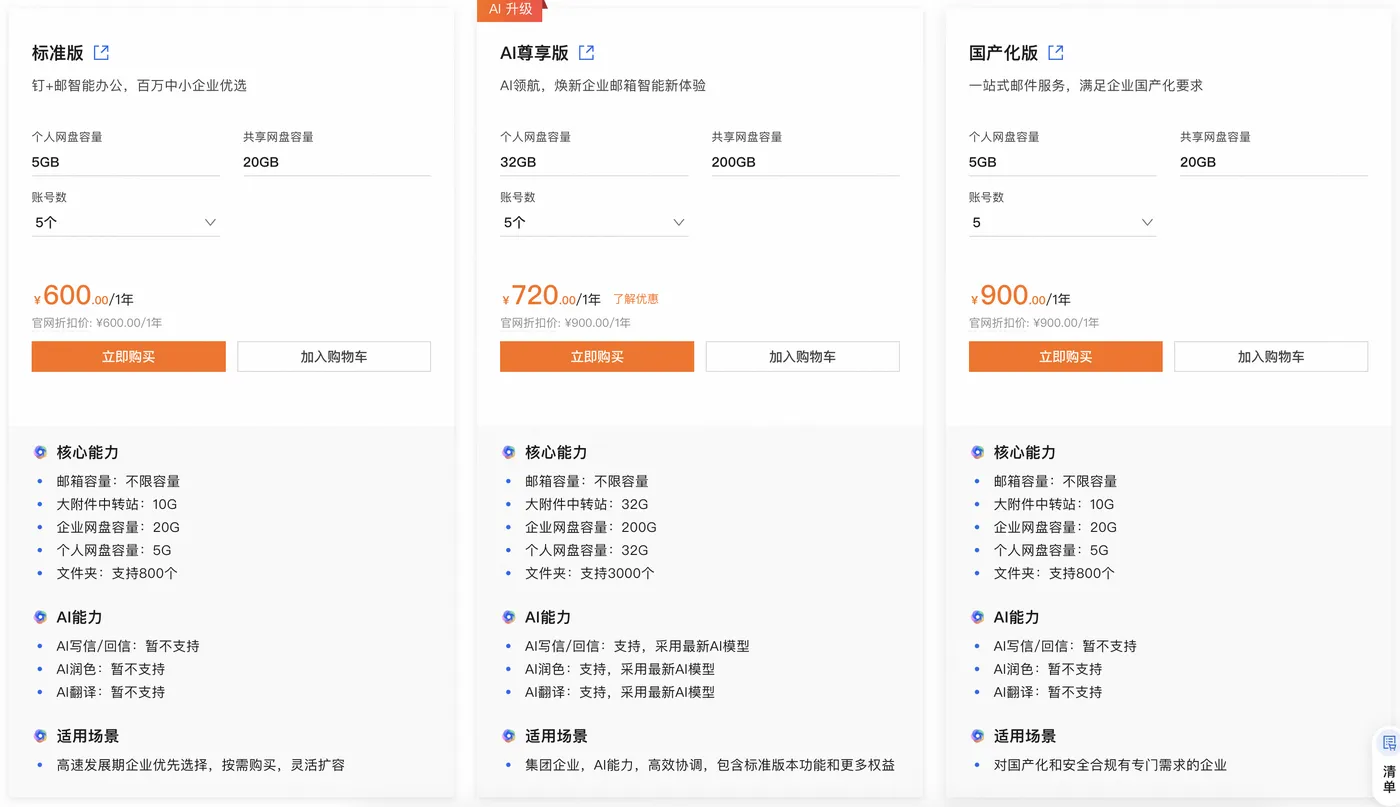The width and height of the screenshot is (1400, 807).
Task: Click 适用场景 icon in 标准版 card
Action: point(40,736)
